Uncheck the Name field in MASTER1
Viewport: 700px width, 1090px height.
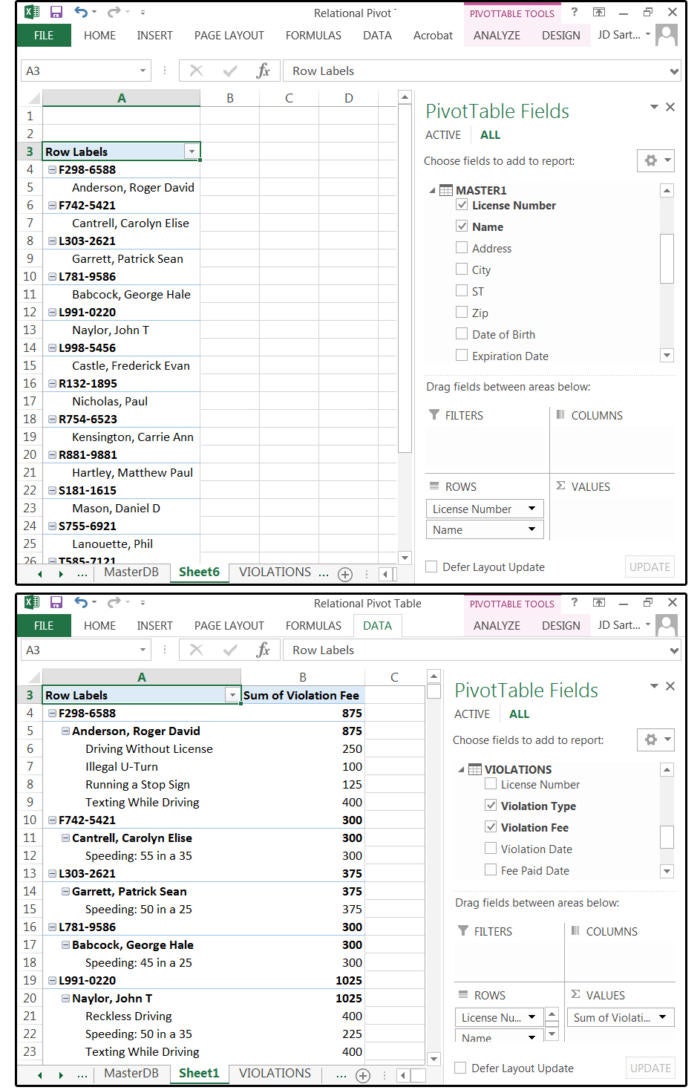point(462,226)
